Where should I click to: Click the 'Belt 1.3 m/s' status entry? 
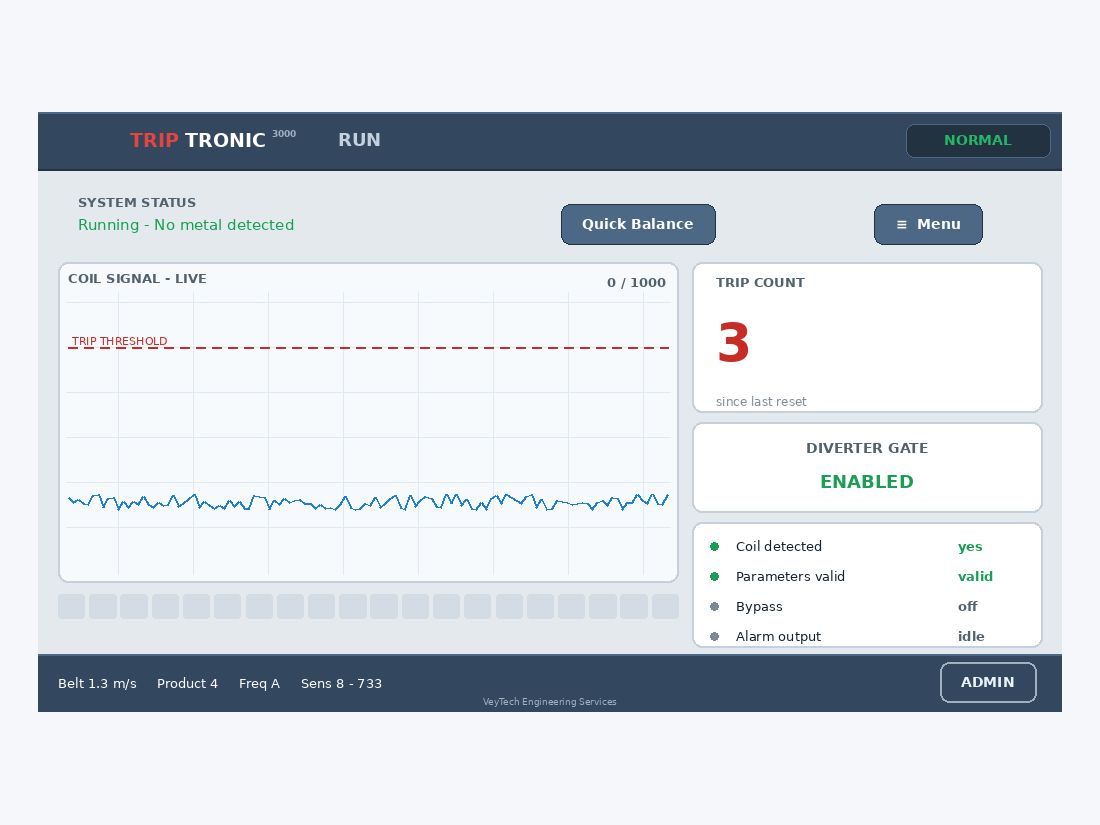tap(98, 683)
